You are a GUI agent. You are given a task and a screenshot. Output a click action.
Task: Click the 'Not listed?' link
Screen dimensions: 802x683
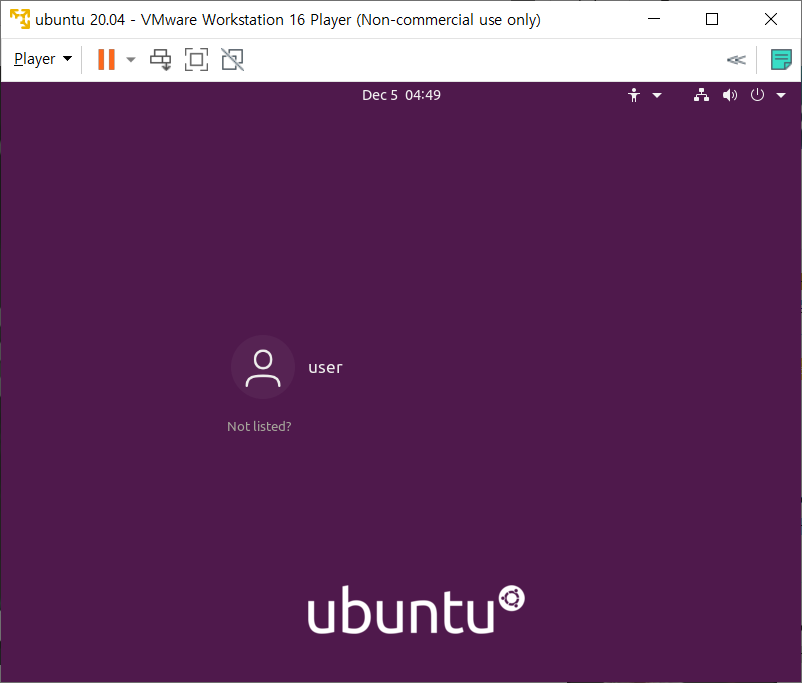tap(259, 426)
